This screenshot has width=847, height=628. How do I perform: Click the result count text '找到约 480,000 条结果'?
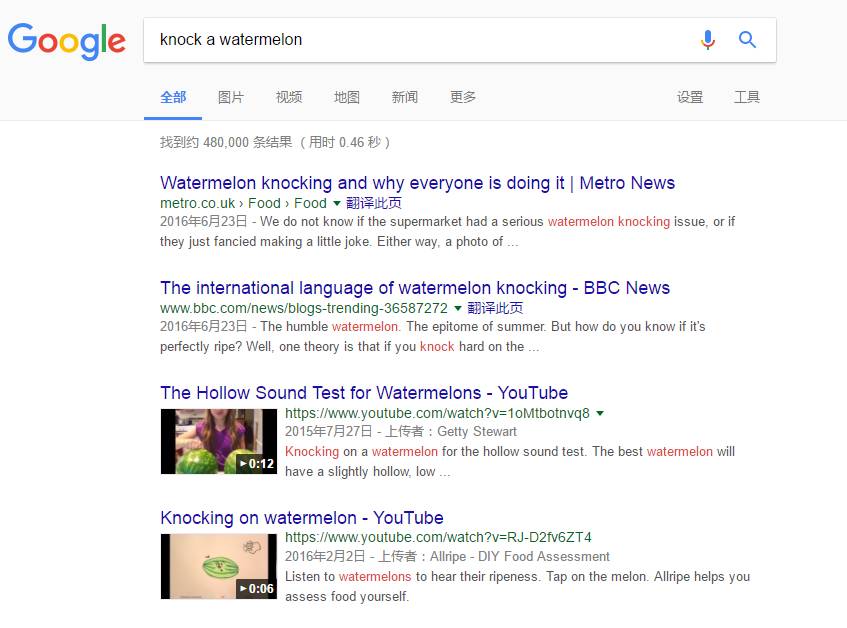[x=226, y=142]
